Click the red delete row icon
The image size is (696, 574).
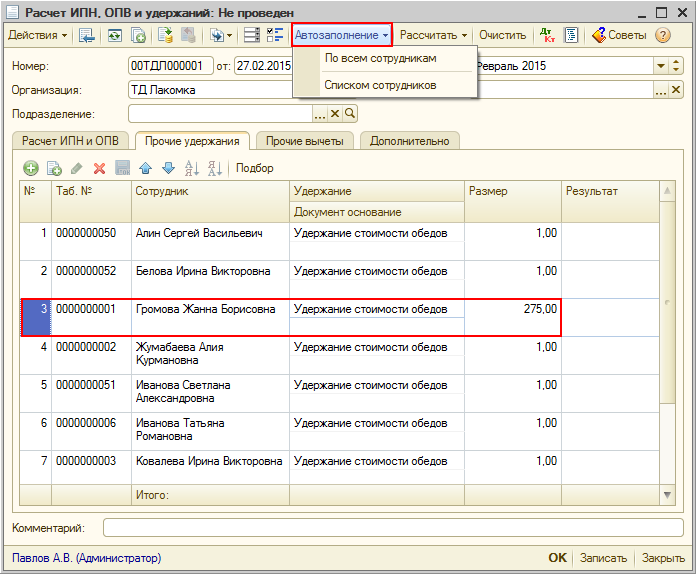tap(99, 168)
